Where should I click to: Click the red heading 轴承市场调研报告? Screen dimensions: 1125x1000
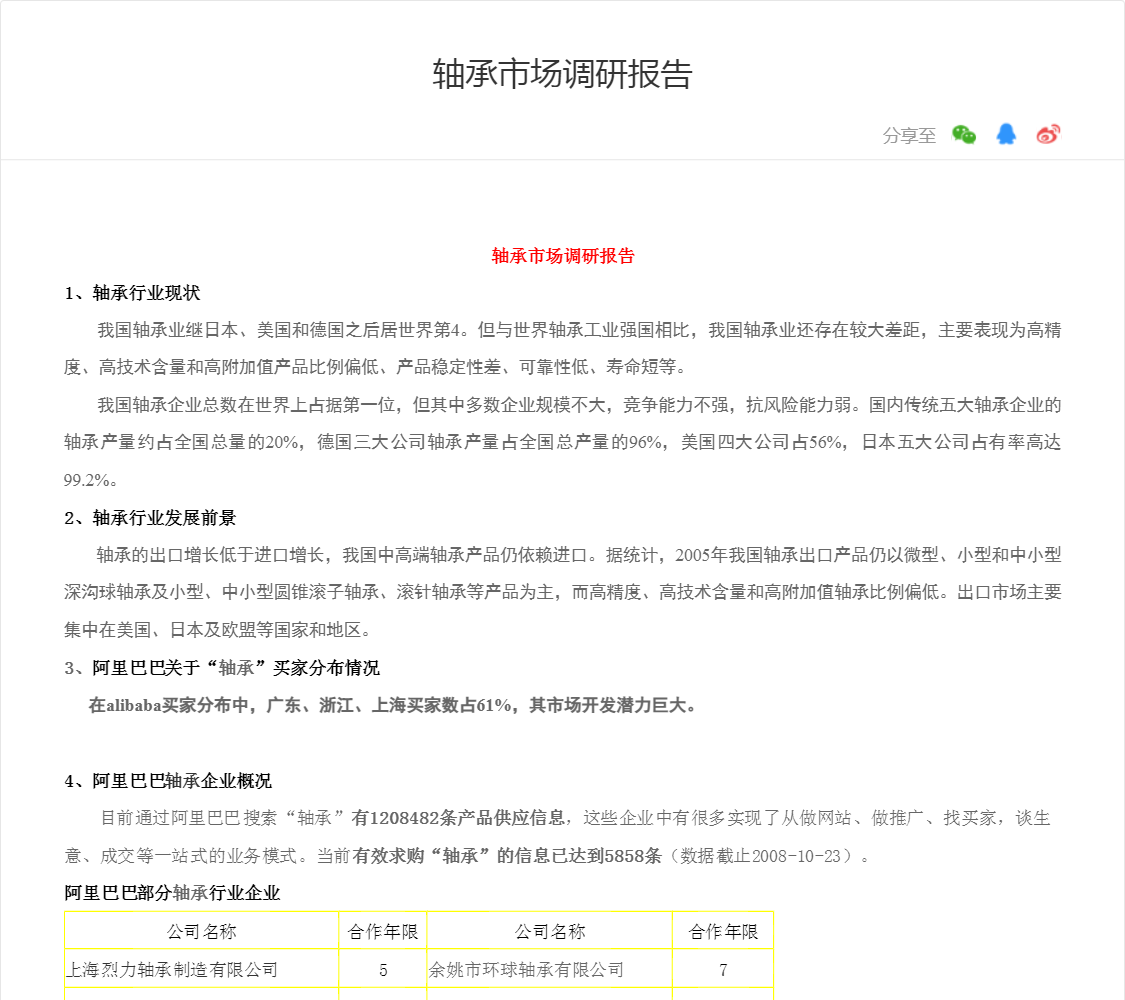click(562, 256)
